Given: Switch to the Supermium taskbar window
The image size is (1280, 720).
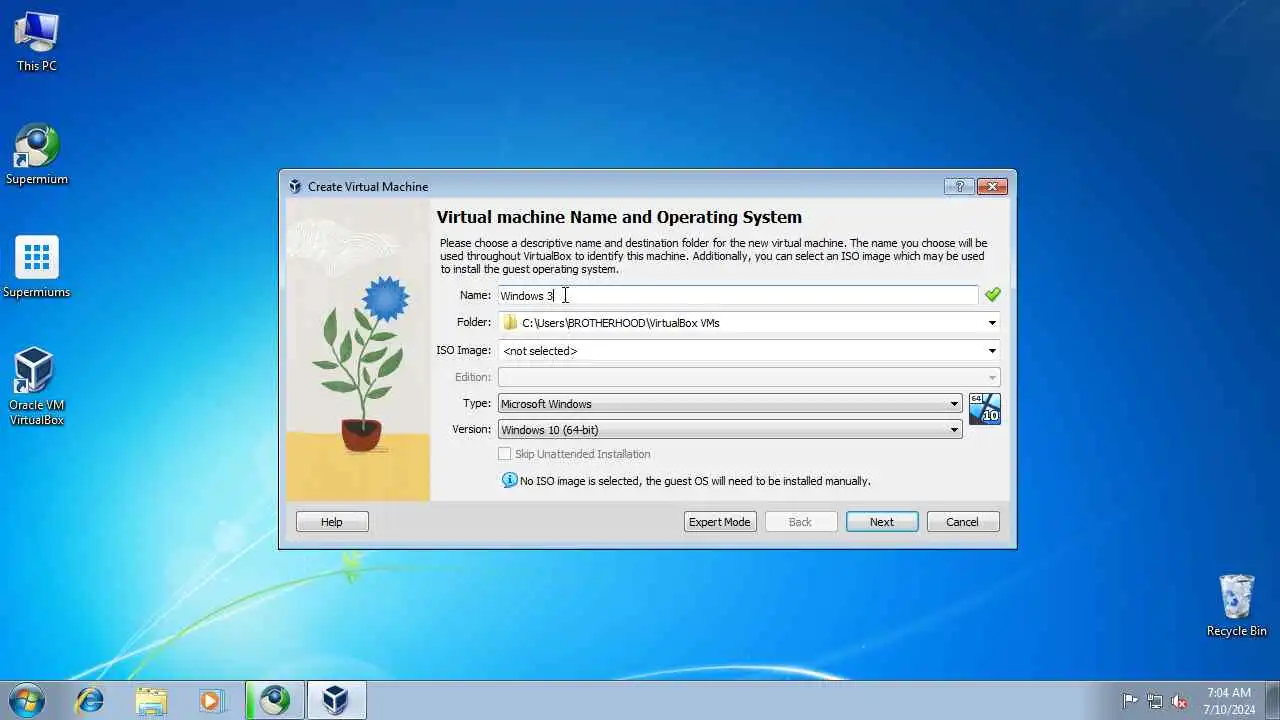Looking at the screenshot, I should (x=275, y=700).
